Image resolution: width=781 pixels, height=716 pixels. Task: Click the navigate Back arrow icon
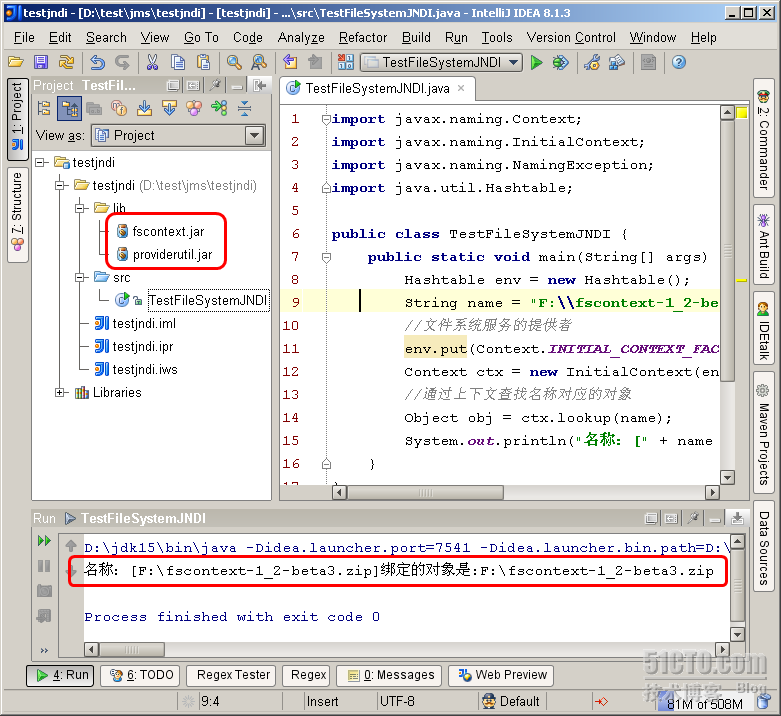290,62
